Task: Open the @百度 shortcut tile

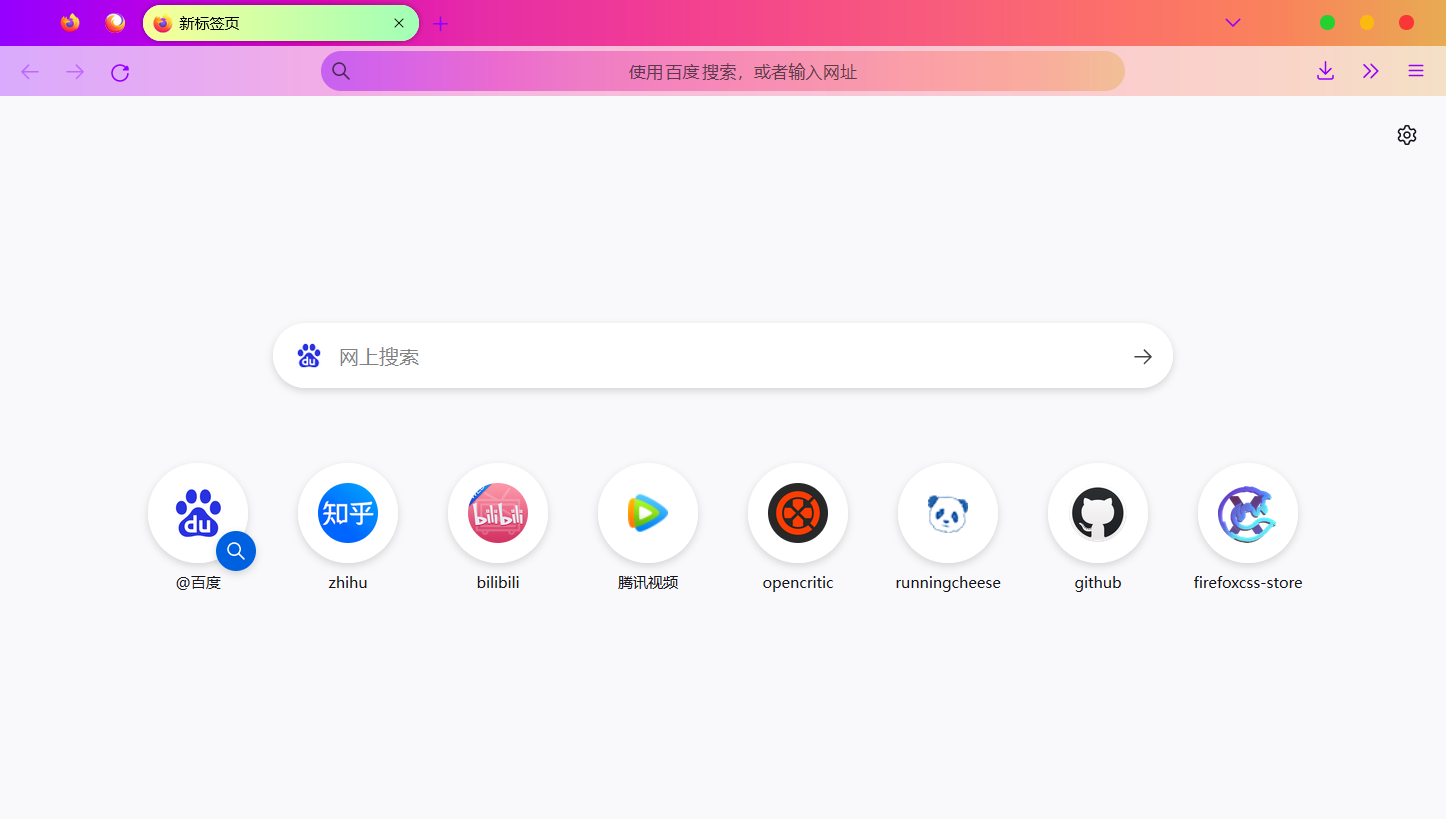Action: click(198, 513)
